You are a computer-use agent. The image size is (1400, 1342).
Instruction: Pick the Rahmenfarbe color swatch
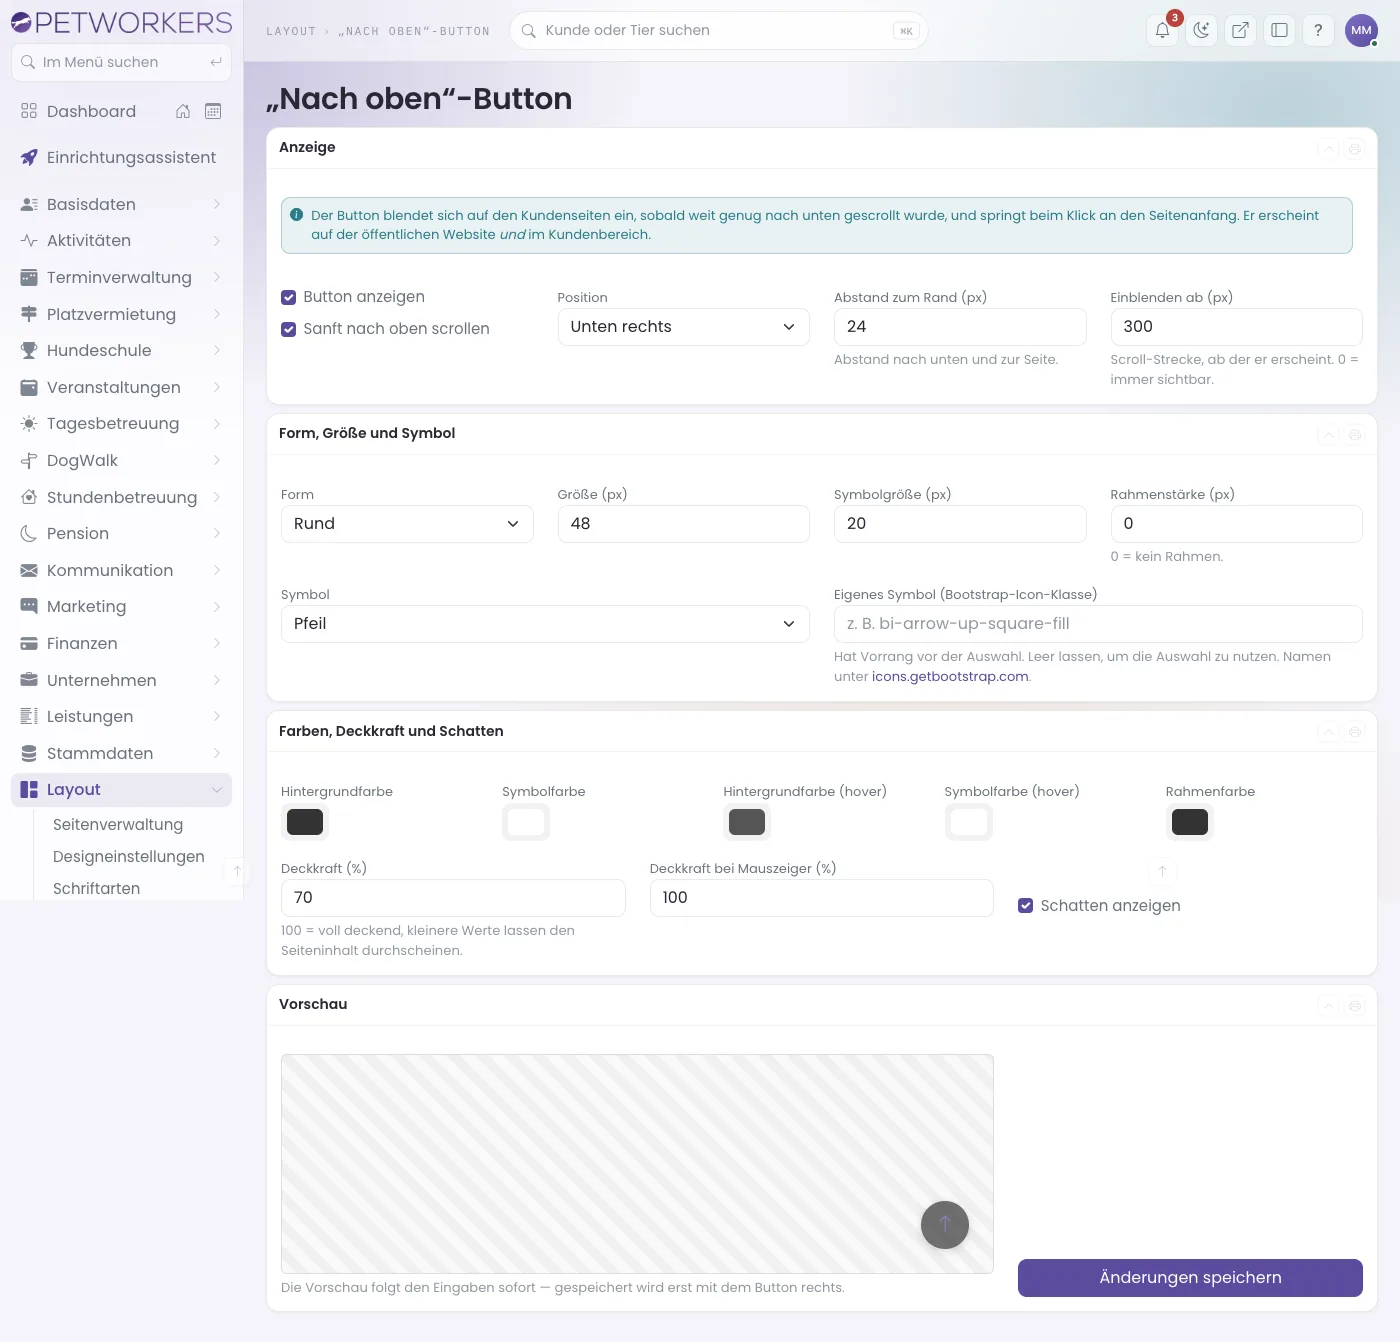[1190, 822]
